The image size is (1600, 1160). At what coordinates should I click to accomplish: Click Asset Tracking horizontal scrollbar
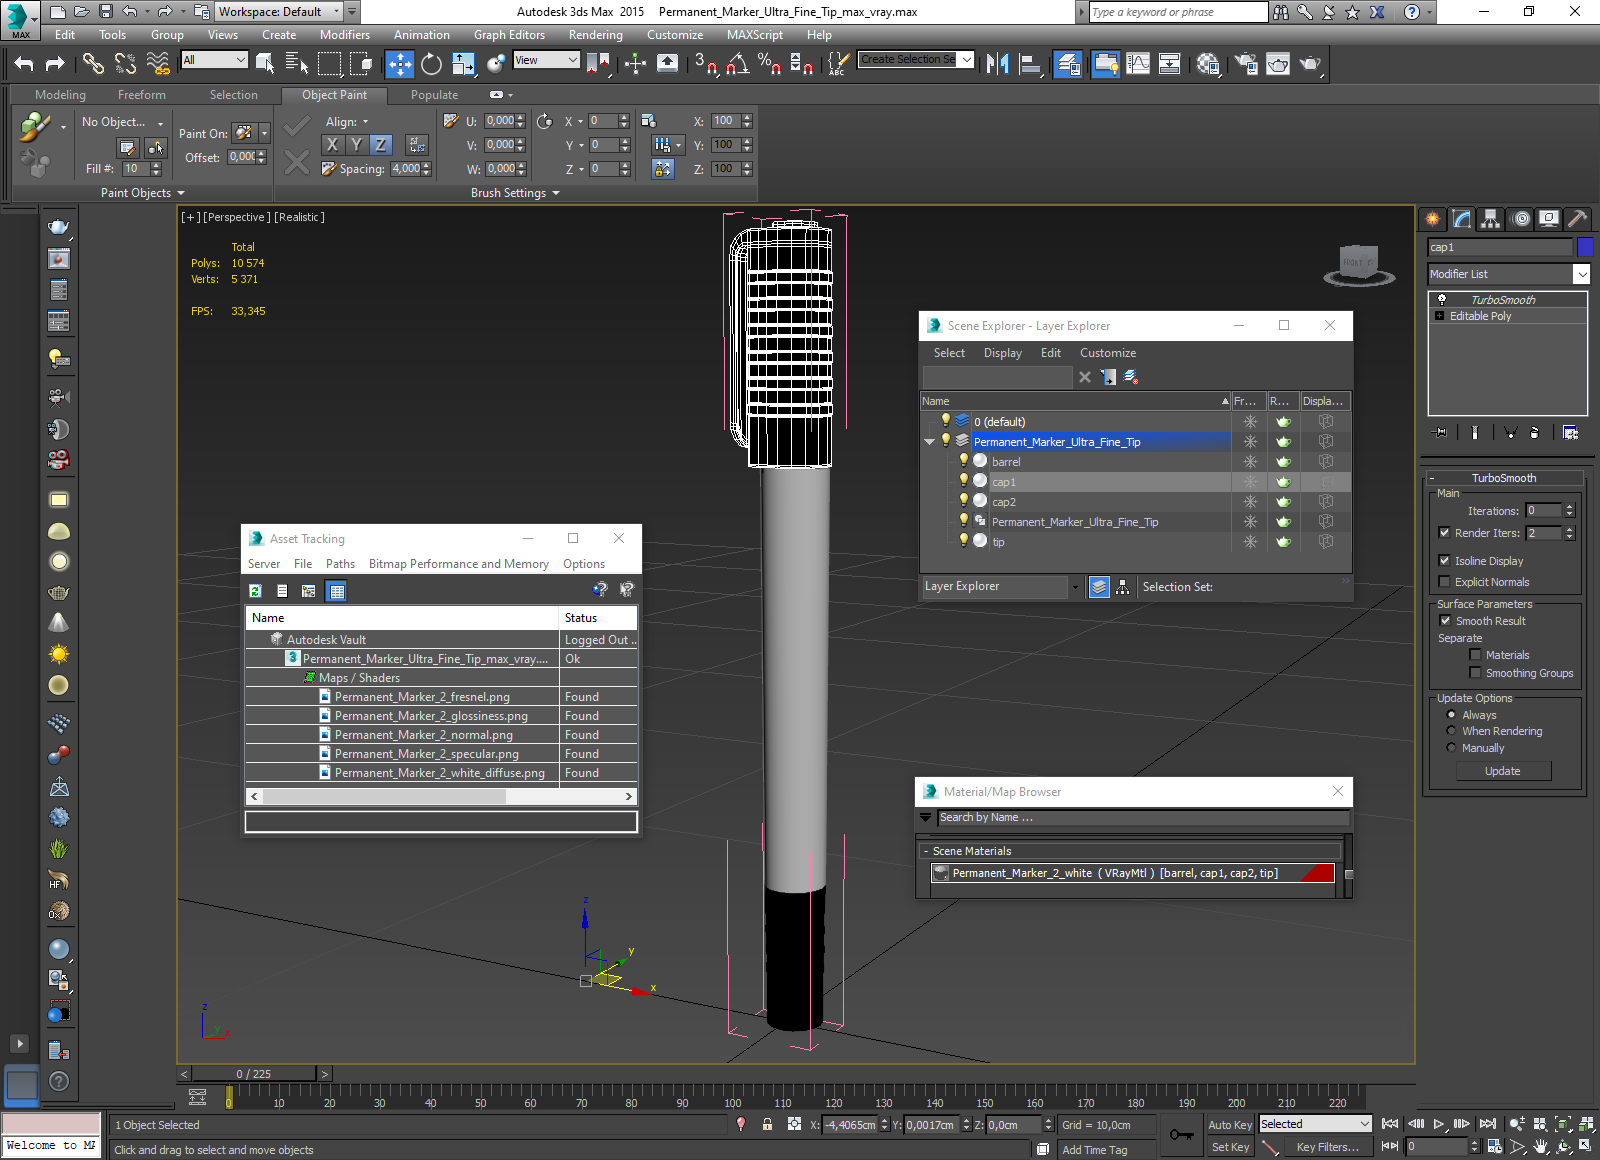click(440, 797)
